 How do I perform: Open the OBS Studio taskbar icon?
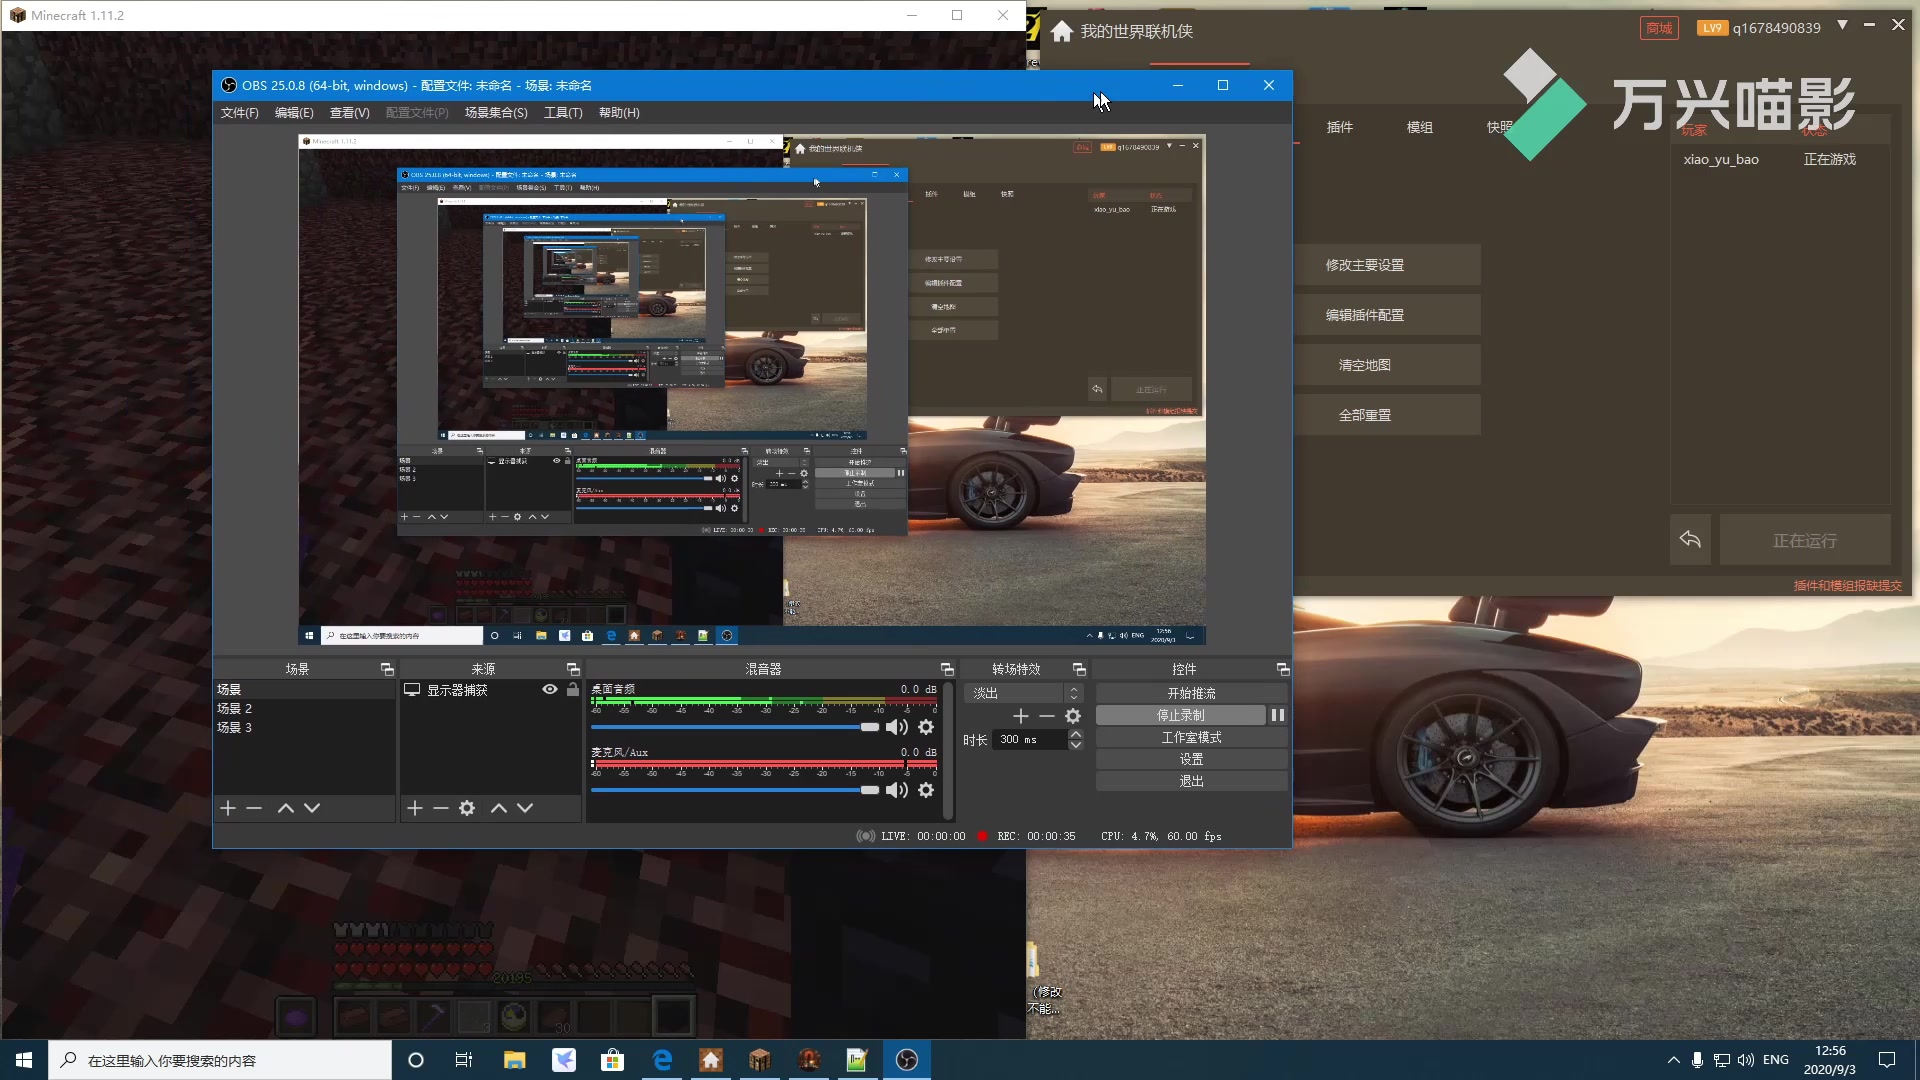(x=907, y=1060)
